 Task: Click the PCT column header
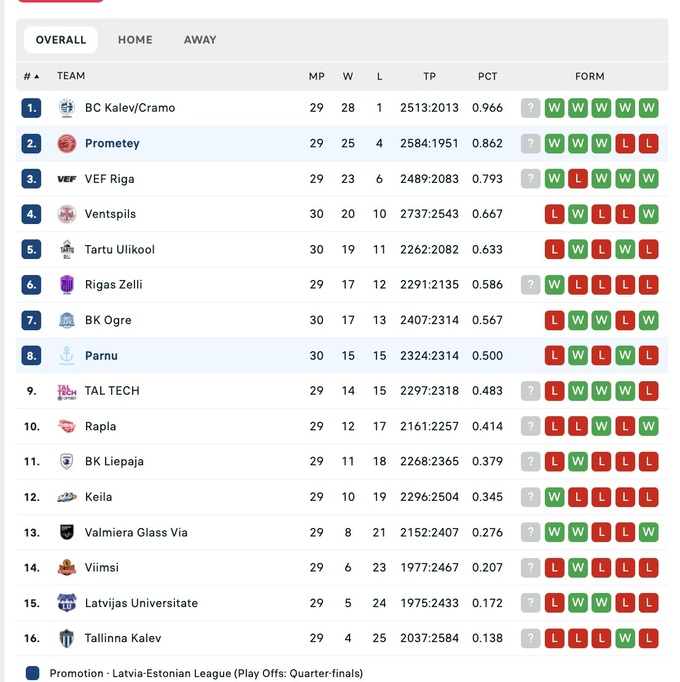click(487, 76)
